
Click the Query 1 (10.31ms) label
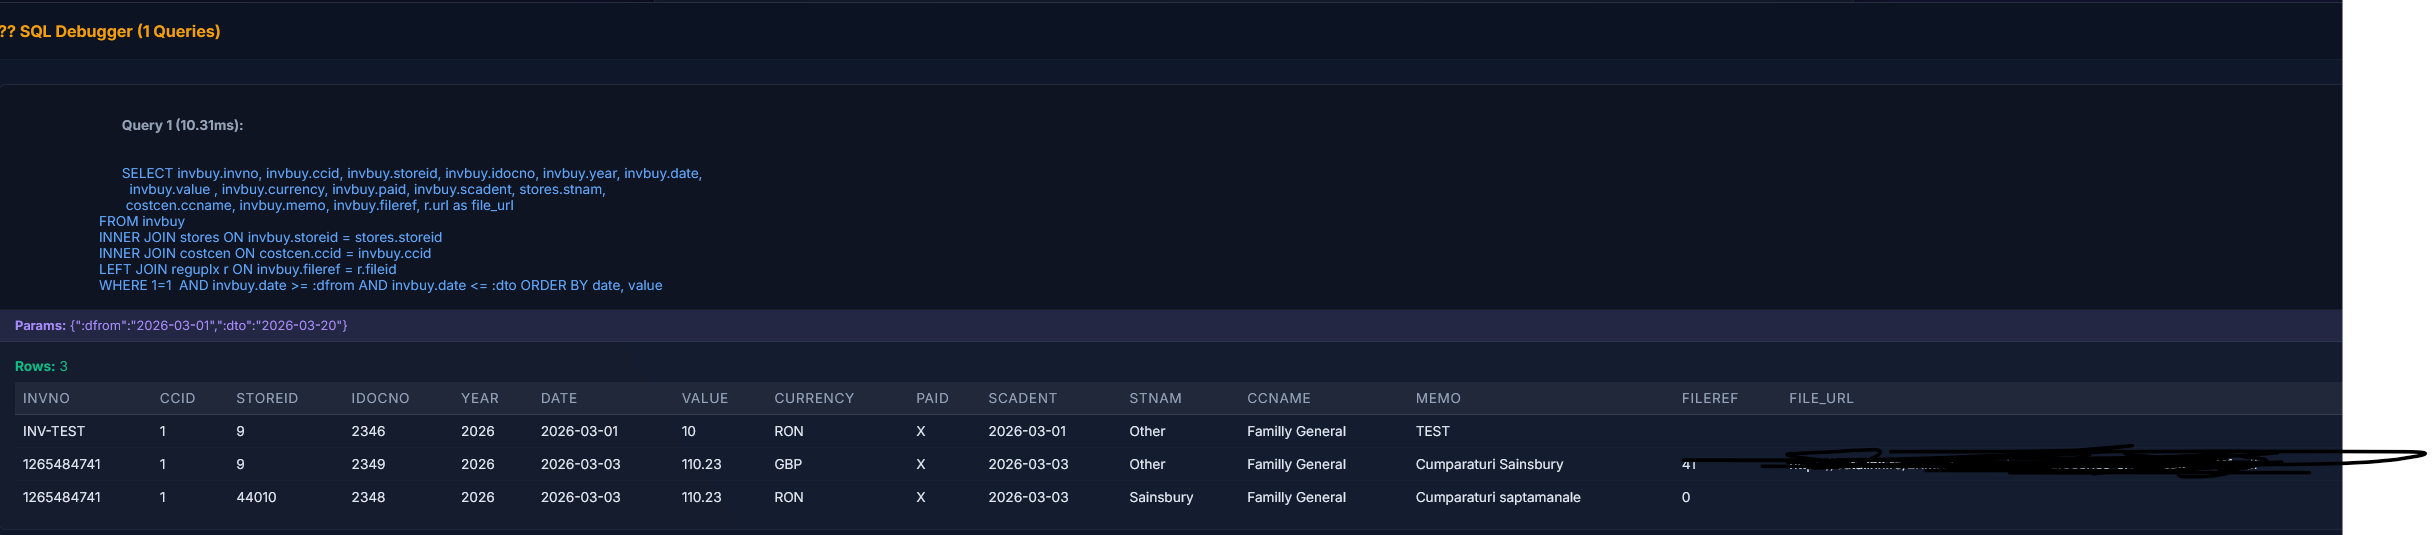(x=182, y=125)
